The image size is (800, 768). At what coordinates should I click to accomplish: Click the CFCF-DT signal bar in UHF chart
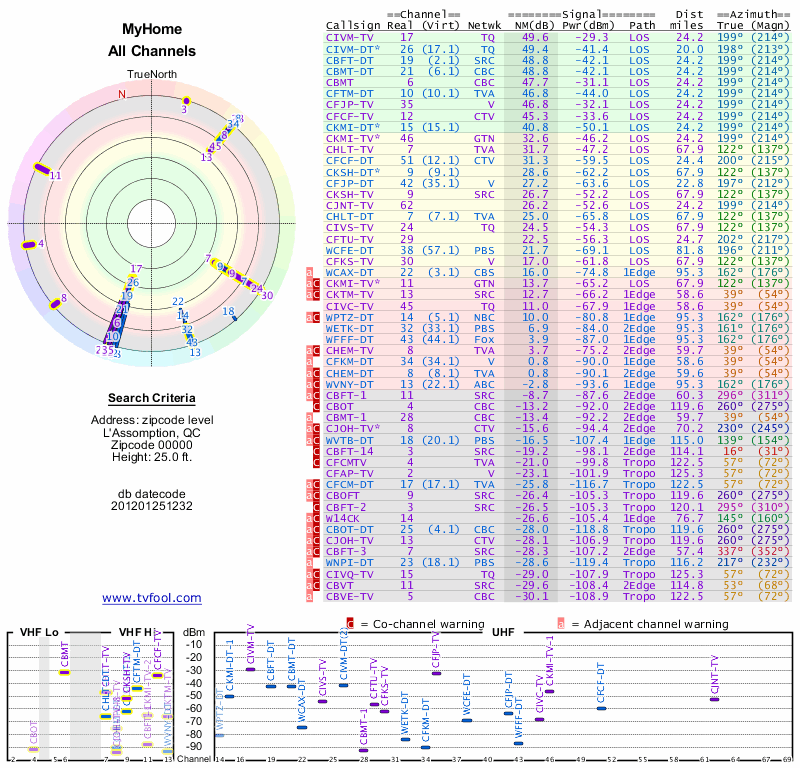tap(602, 708)
